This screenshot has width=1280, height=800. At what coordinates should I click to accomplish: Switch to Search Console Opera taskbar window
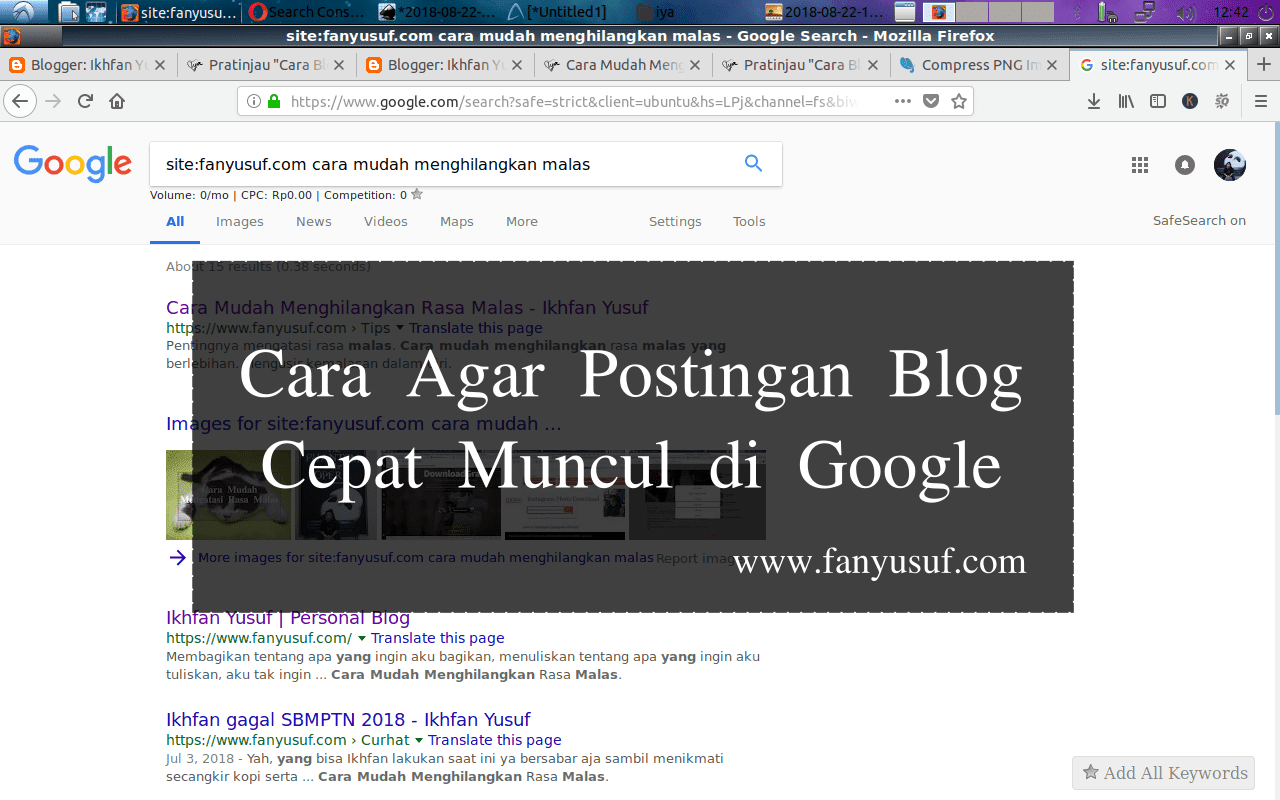point(308,12)
